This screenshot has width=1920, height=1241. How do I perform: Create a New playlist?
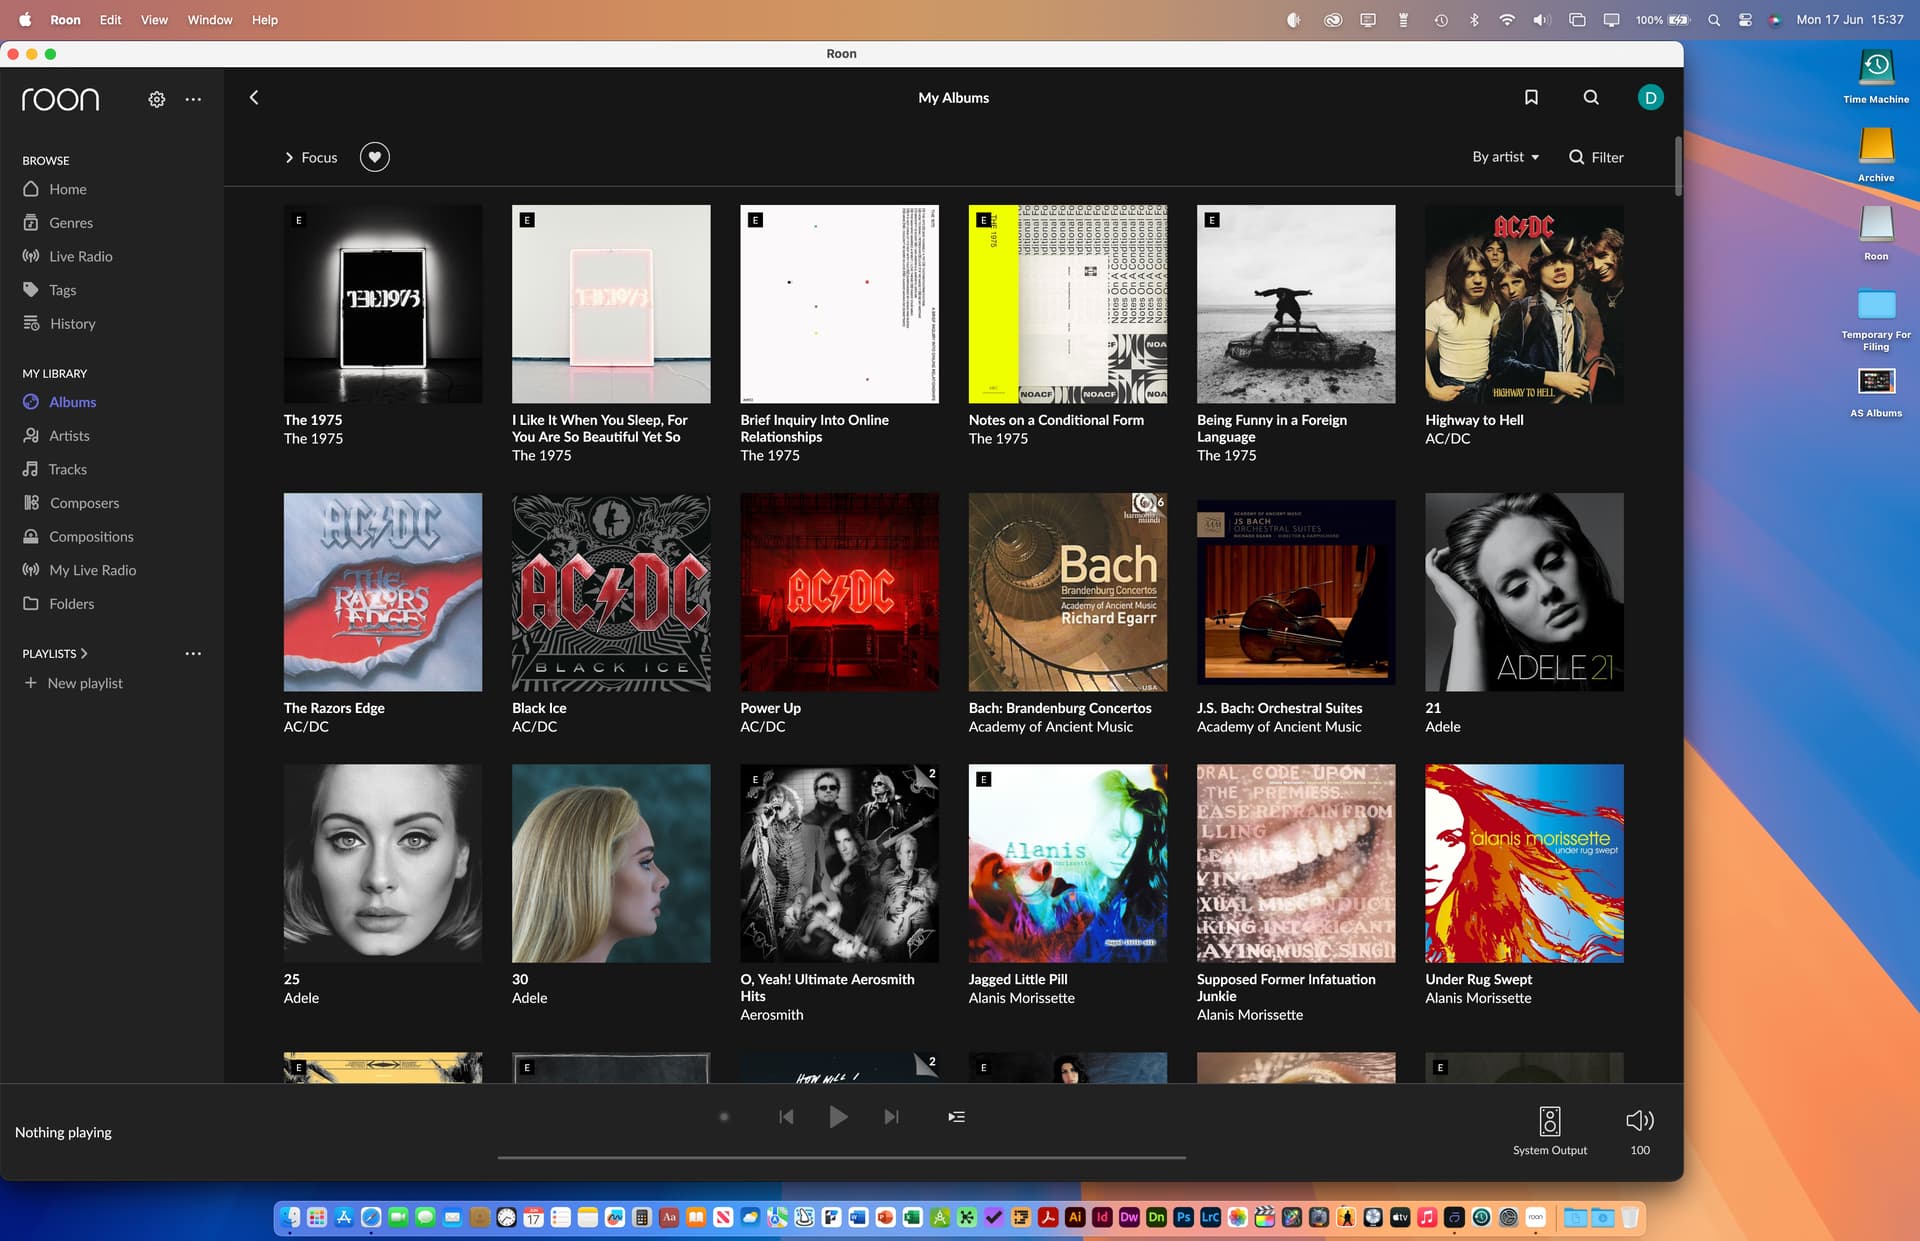coord(73,683)
